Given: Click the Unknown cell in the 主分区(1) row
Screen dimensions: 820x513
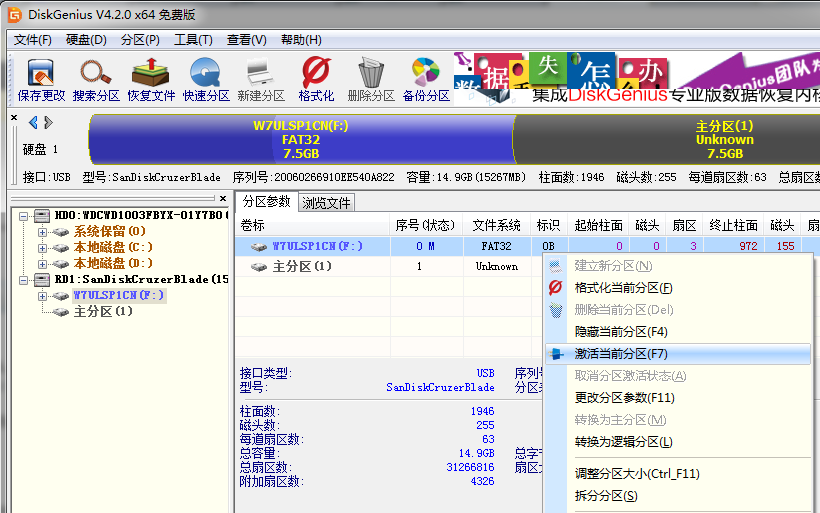Looking at the screenshot, I should (496, 267).
